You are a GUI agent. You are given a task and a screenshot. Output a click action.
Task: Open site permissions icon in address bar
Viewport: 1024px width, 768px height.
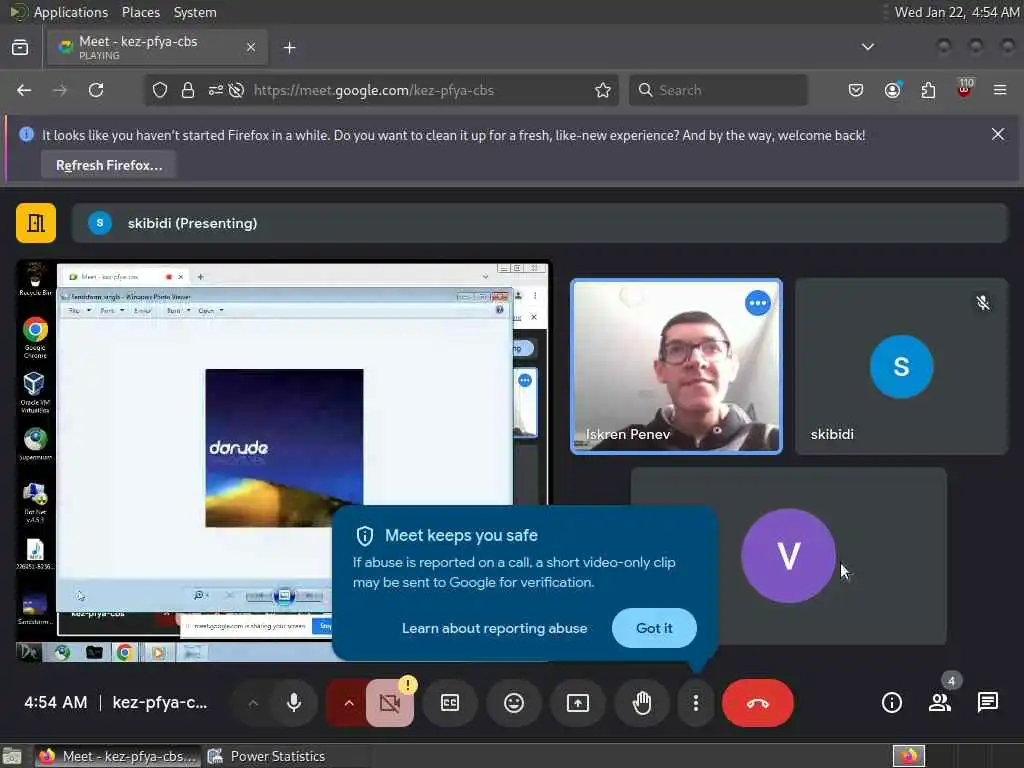coord(216,90)
